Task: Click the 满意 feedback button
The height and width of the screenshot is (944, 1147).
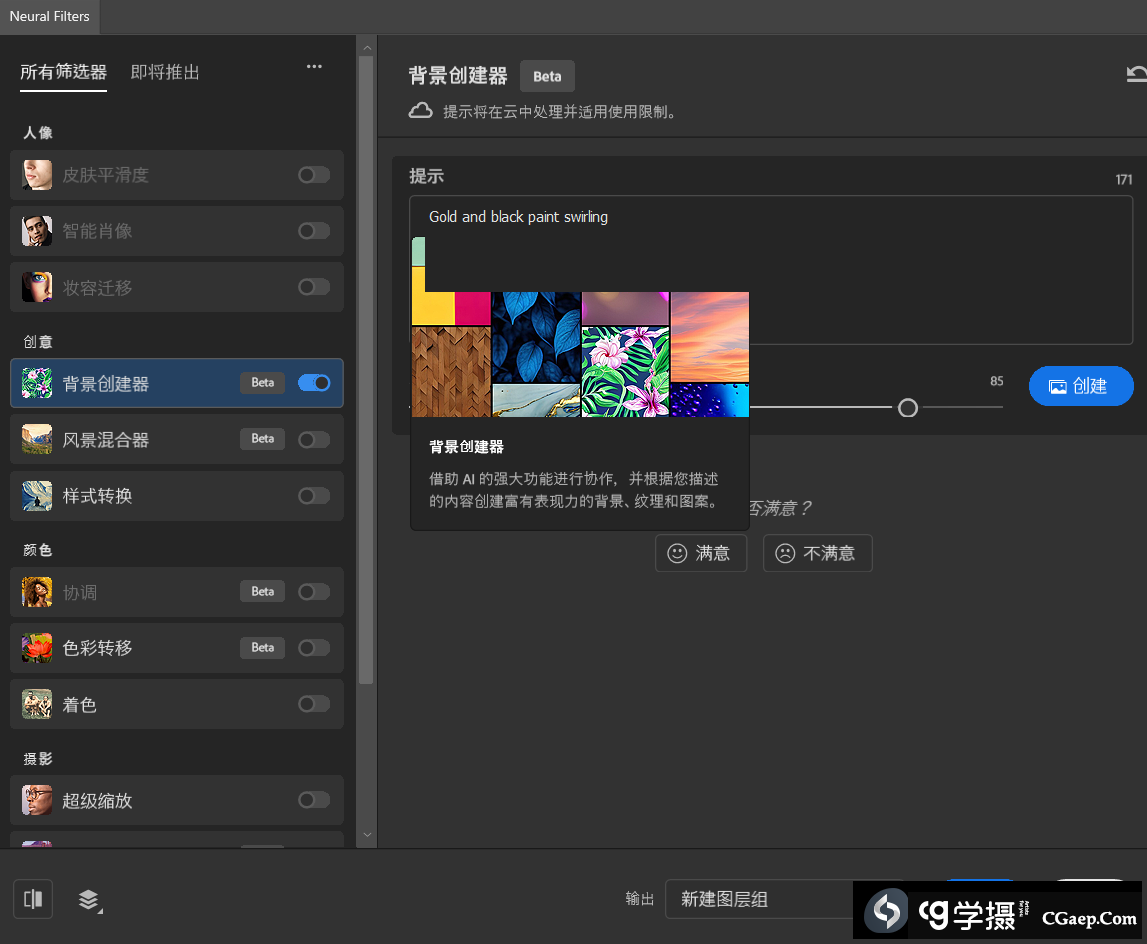Action: 701,553
